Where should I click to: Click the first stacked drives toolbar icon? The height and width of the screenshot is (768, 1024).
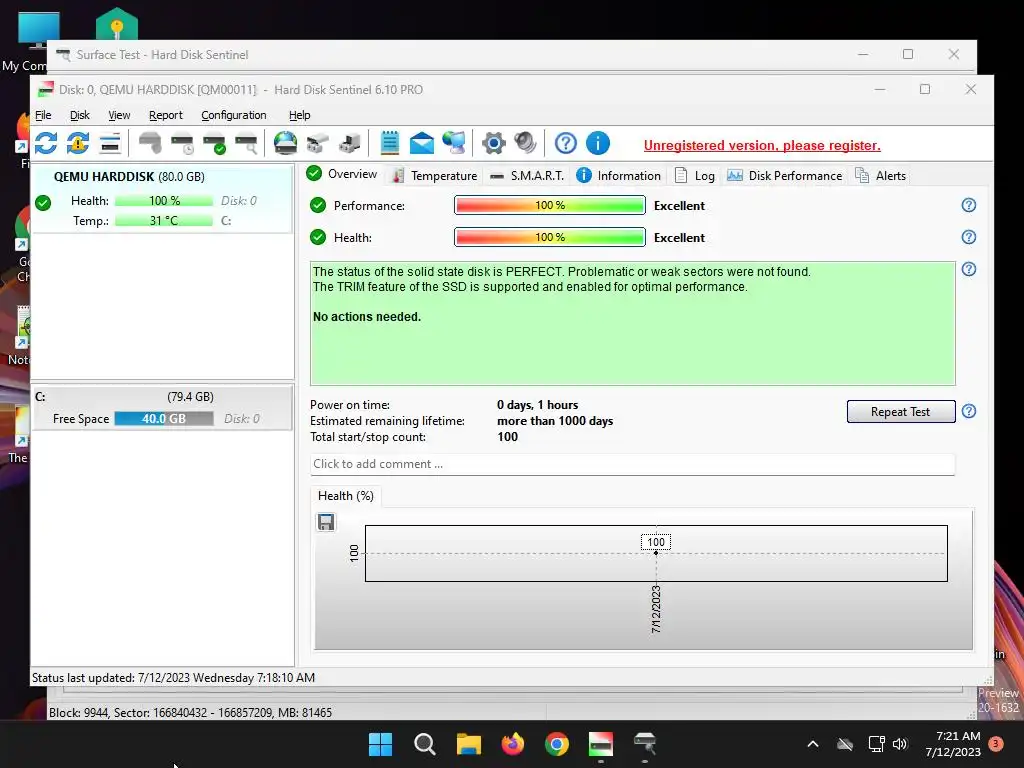click(x=317, y=143)
